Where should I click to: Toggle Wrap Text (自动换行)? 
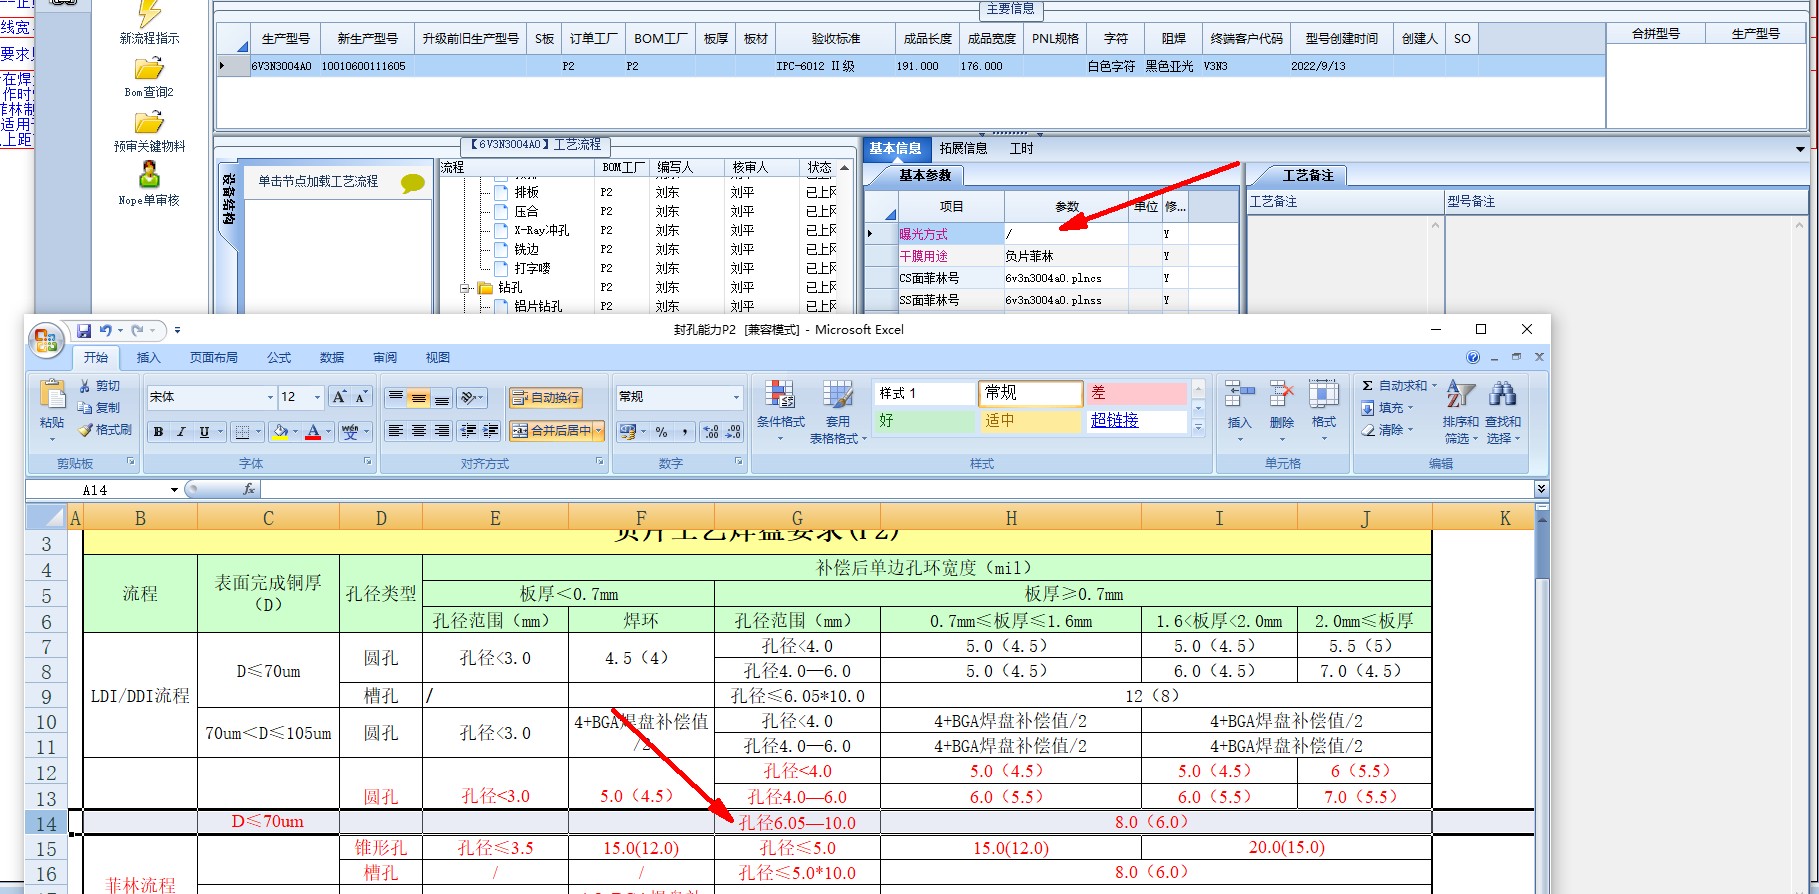click(545, 397)
